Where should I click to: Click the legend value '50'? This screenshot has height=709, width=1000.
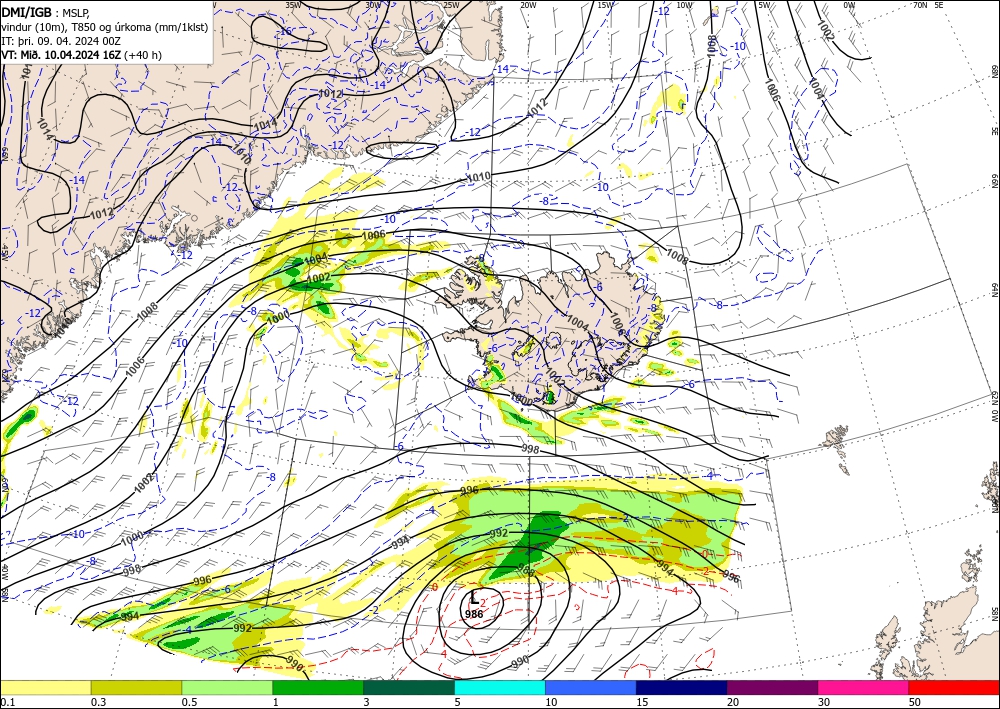(915, 702)
